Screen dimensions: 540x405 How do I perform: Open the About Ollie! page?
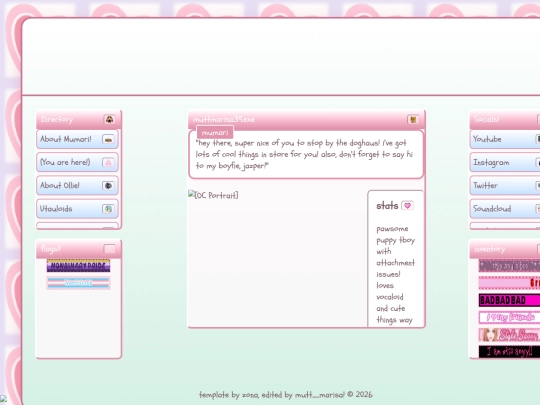[77, 185]
